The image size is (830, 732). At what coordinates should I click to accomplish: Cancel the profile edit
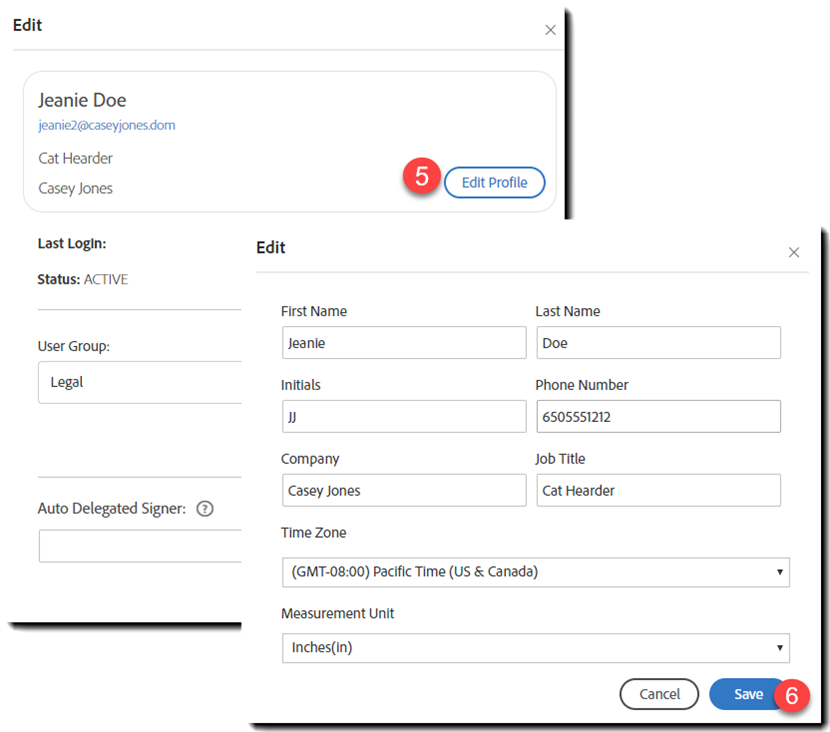[659, 694]
